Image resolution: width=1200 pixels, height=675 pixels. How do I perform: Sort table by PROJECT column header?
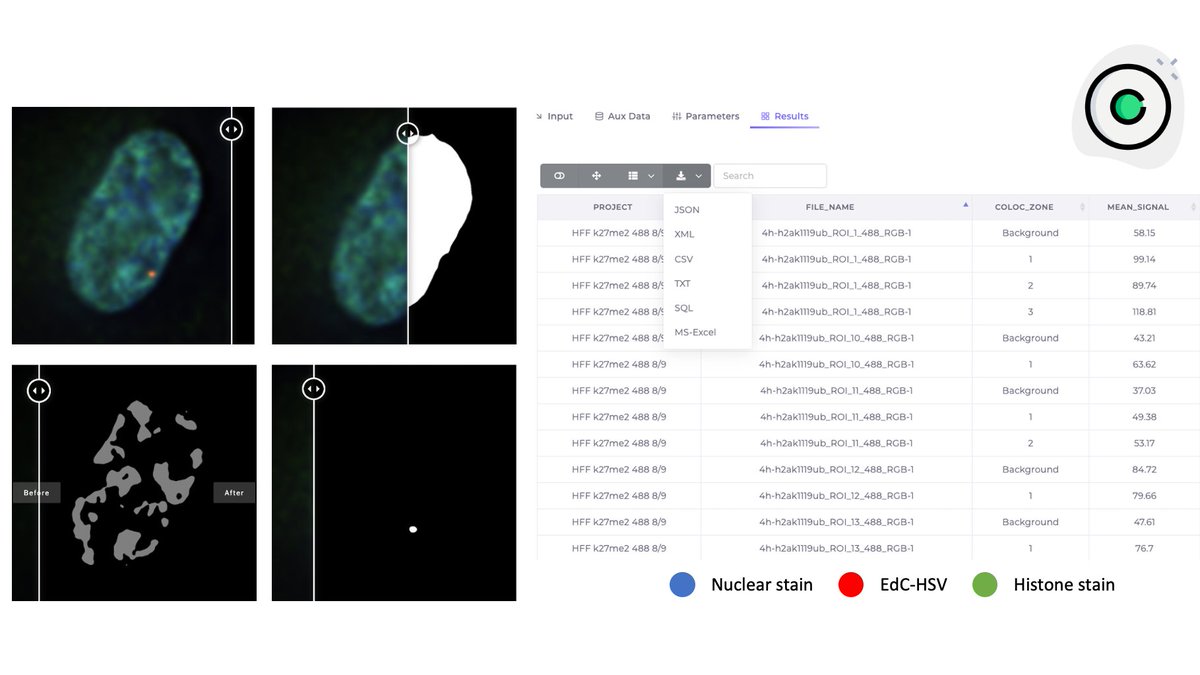click(612, 207)
